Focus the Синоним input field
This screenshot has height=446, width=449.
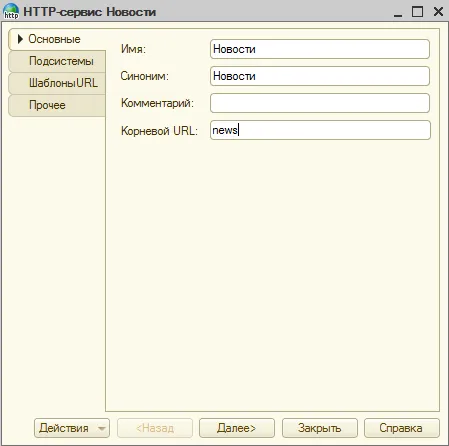tap(320, 76)
